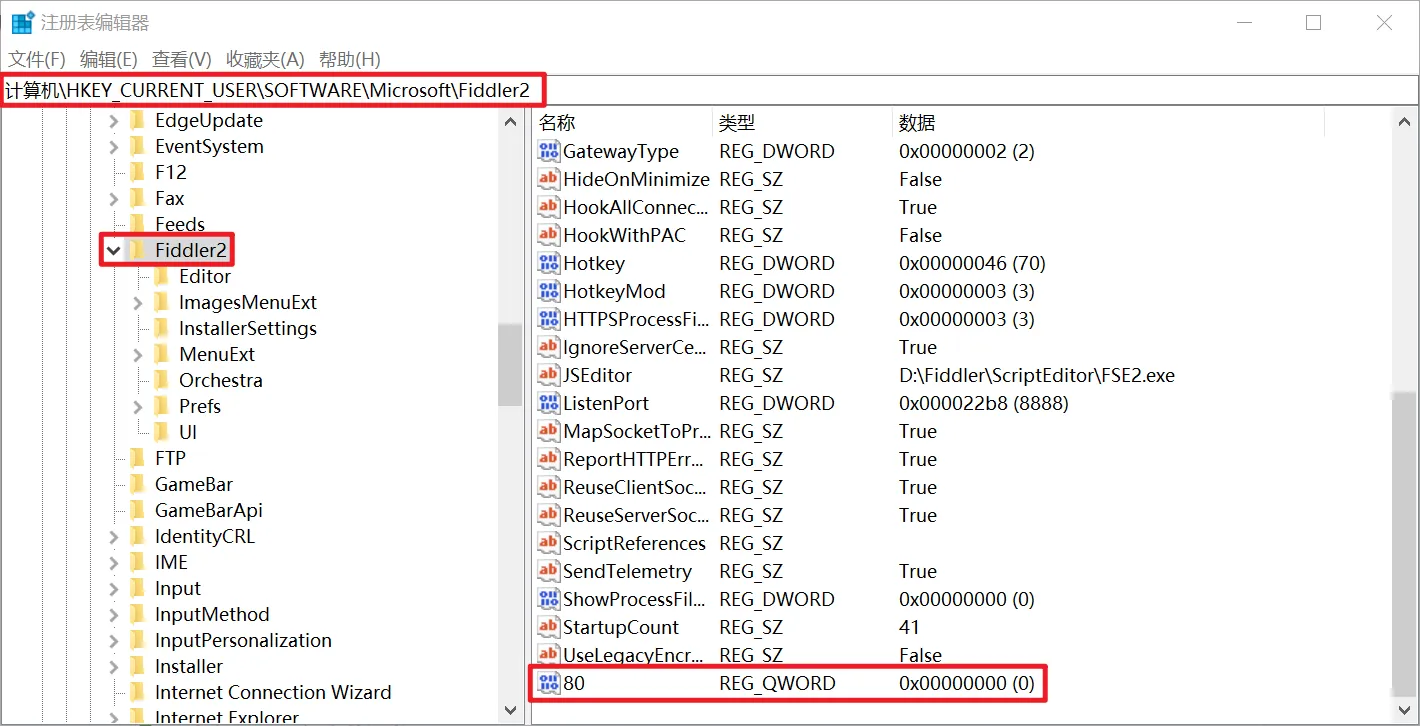Click the folder icon of Fiddler2 key

(138, 250)
